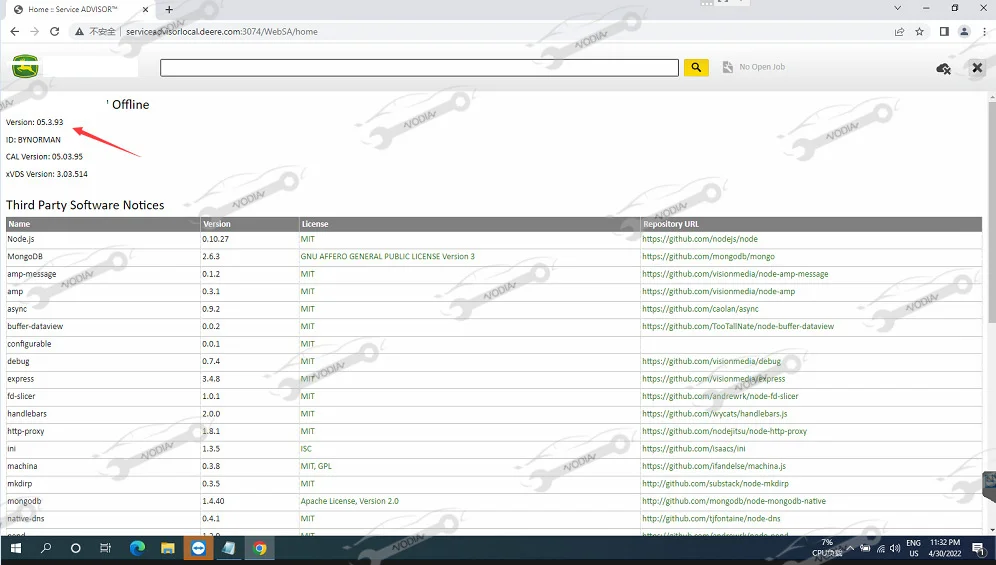Open the browser side panel icon
This screenshot has height=565, width=996.
coord(944,31)
